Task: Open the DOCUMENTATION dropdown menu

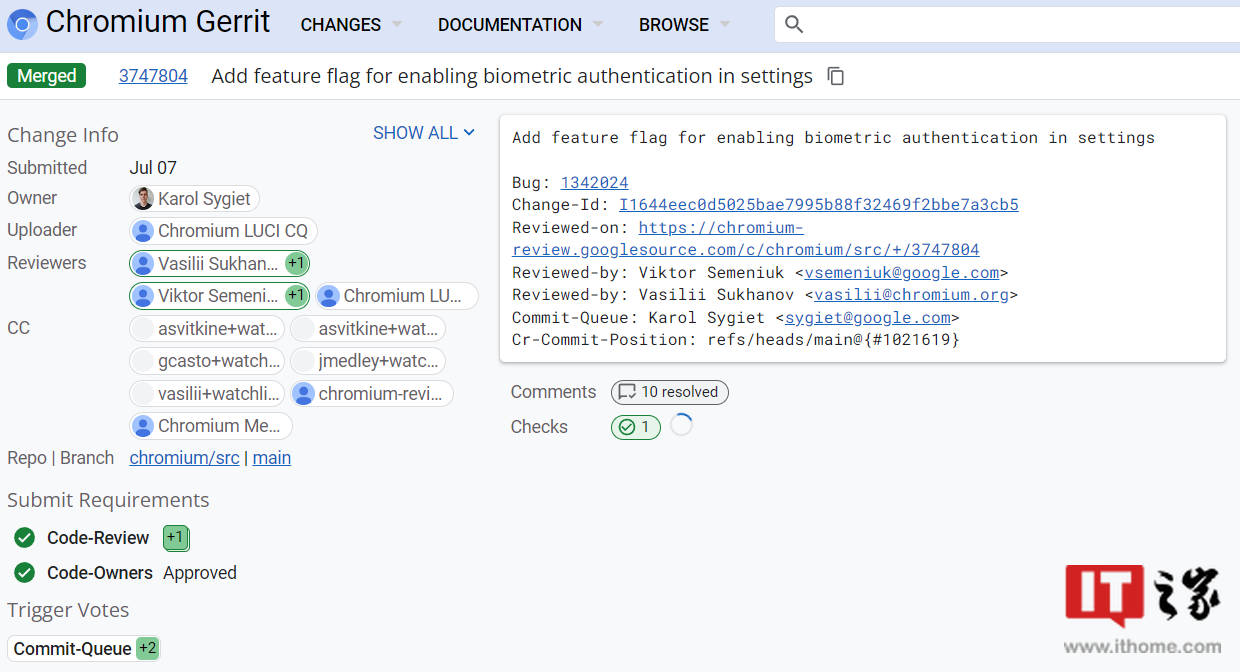Action: (x=520, y=25)
